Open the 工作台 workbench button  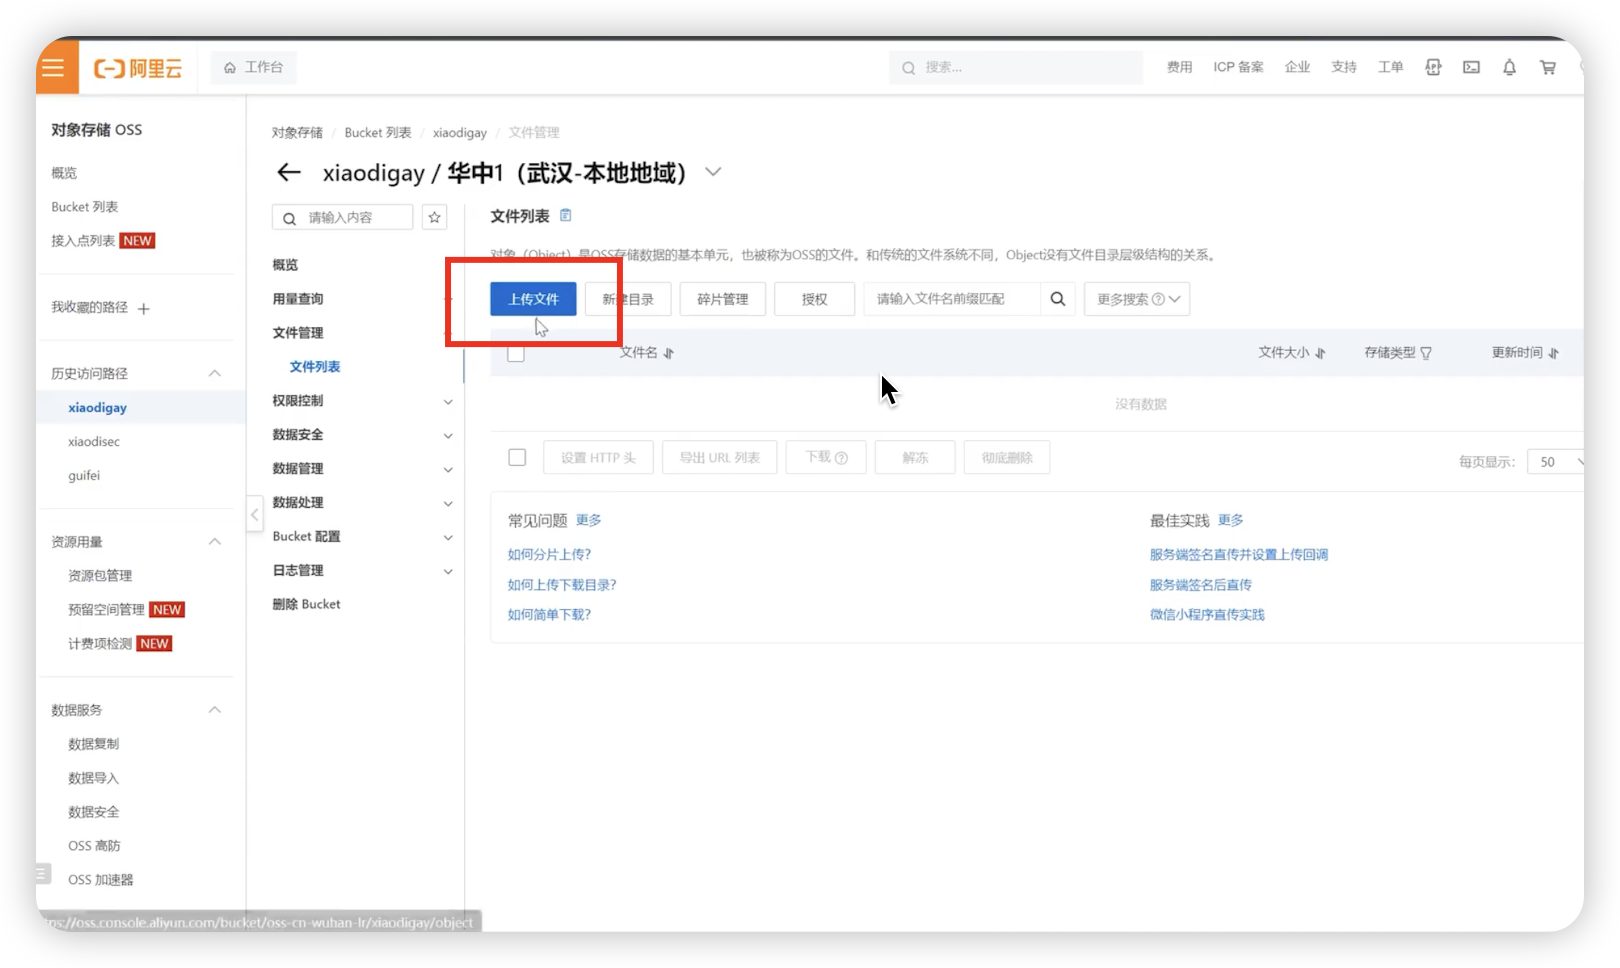coord(254,67)
